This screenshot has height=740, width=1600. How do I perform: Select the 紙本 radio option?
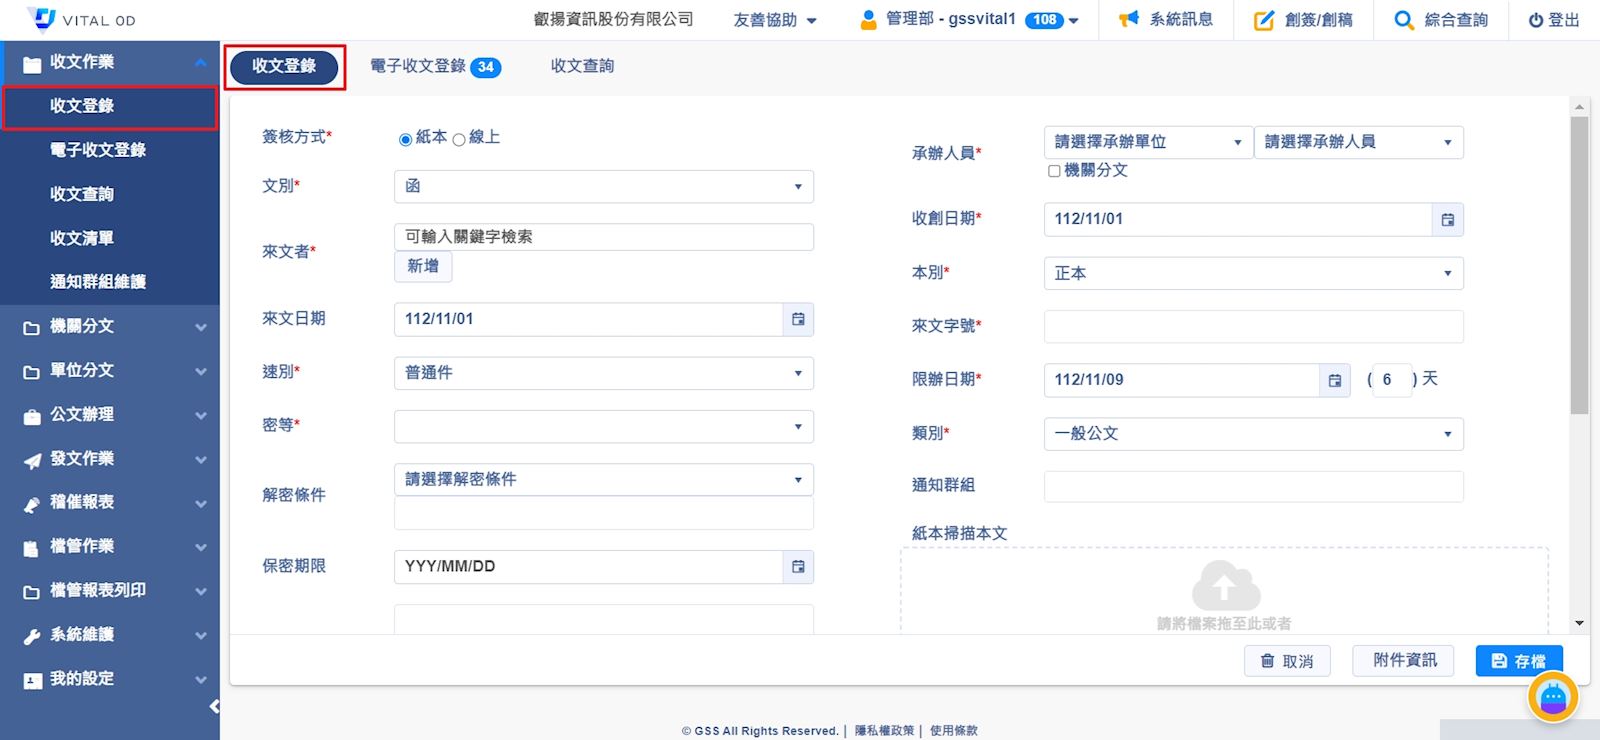(405, 139)
